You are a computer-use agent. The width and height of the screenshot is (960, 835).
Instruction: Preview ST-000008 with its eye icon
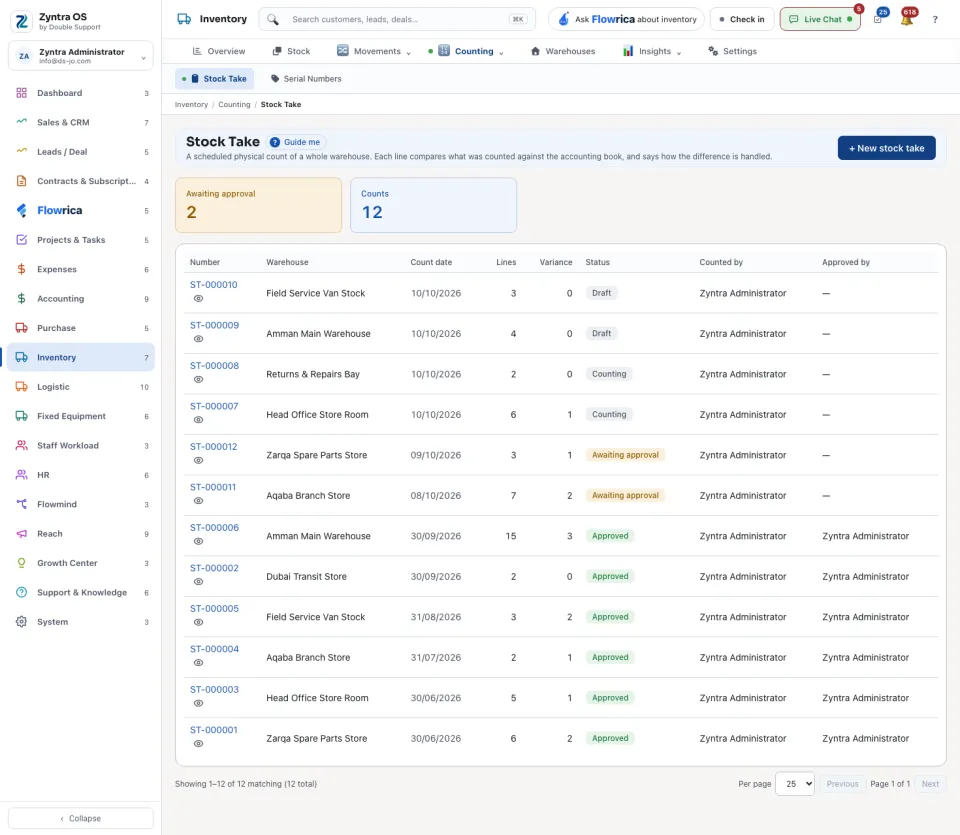198,380
